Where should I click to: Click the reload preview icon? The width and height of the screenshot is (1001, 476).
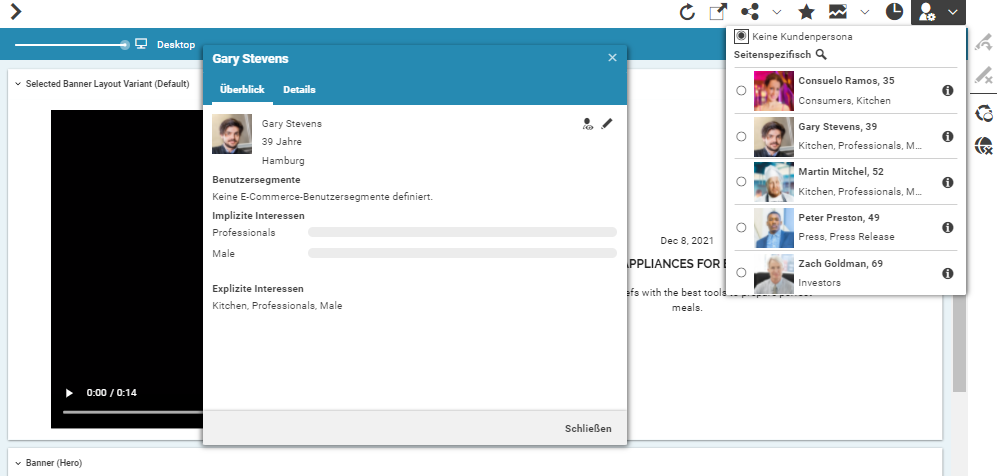coord(687,12)
